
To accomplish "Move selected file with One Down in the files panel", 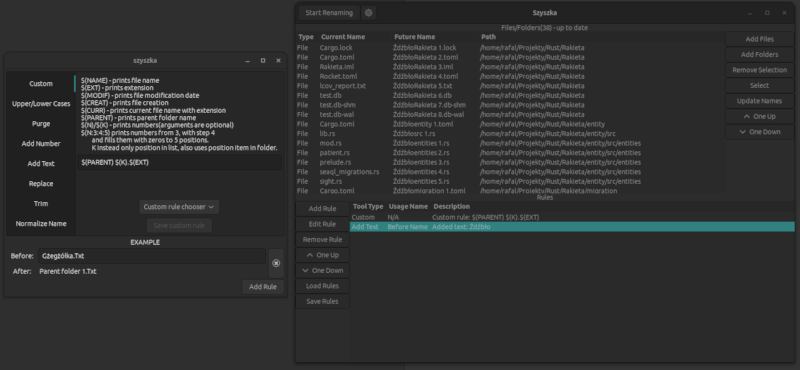I will click(759, 132).
